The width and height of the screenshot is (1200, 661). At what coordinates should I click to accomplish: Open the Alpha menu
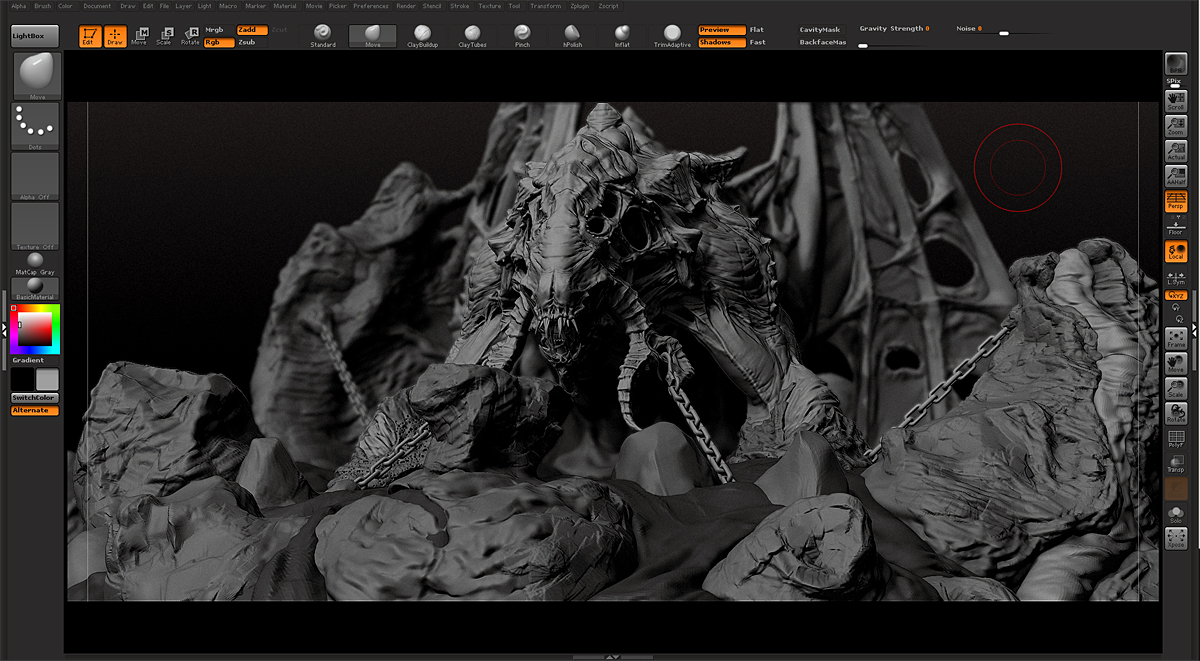coord(19,6)
